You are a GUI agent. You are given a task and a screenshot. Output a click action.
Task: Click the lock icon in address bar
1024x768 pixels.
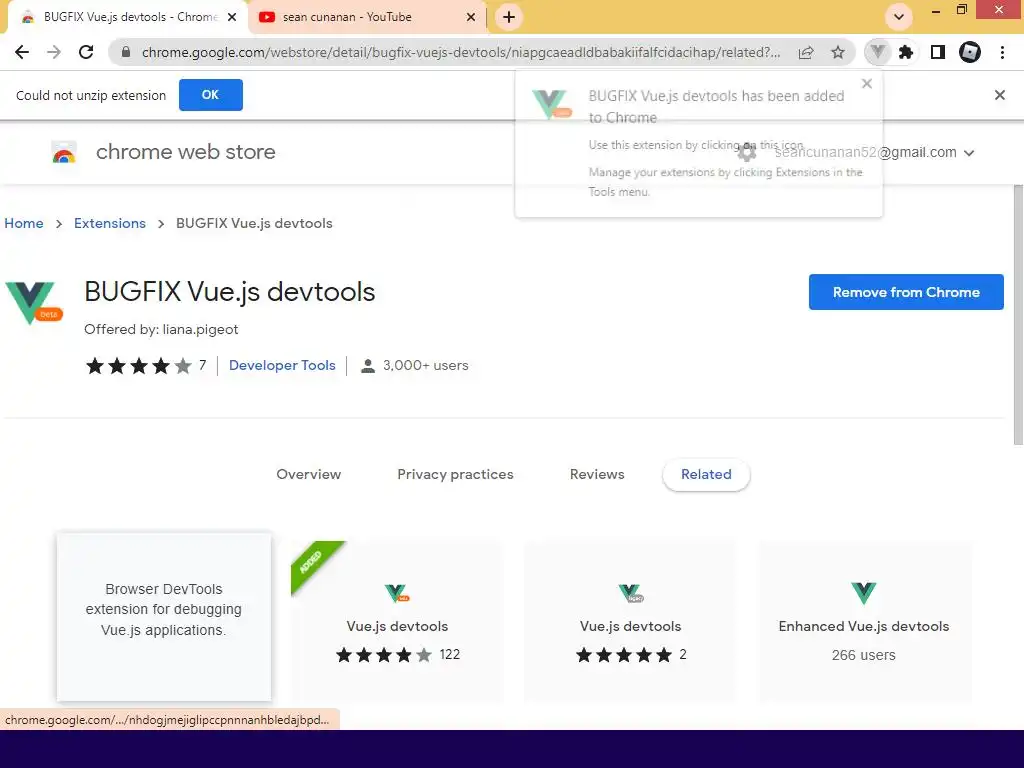[x=126, y=52]
